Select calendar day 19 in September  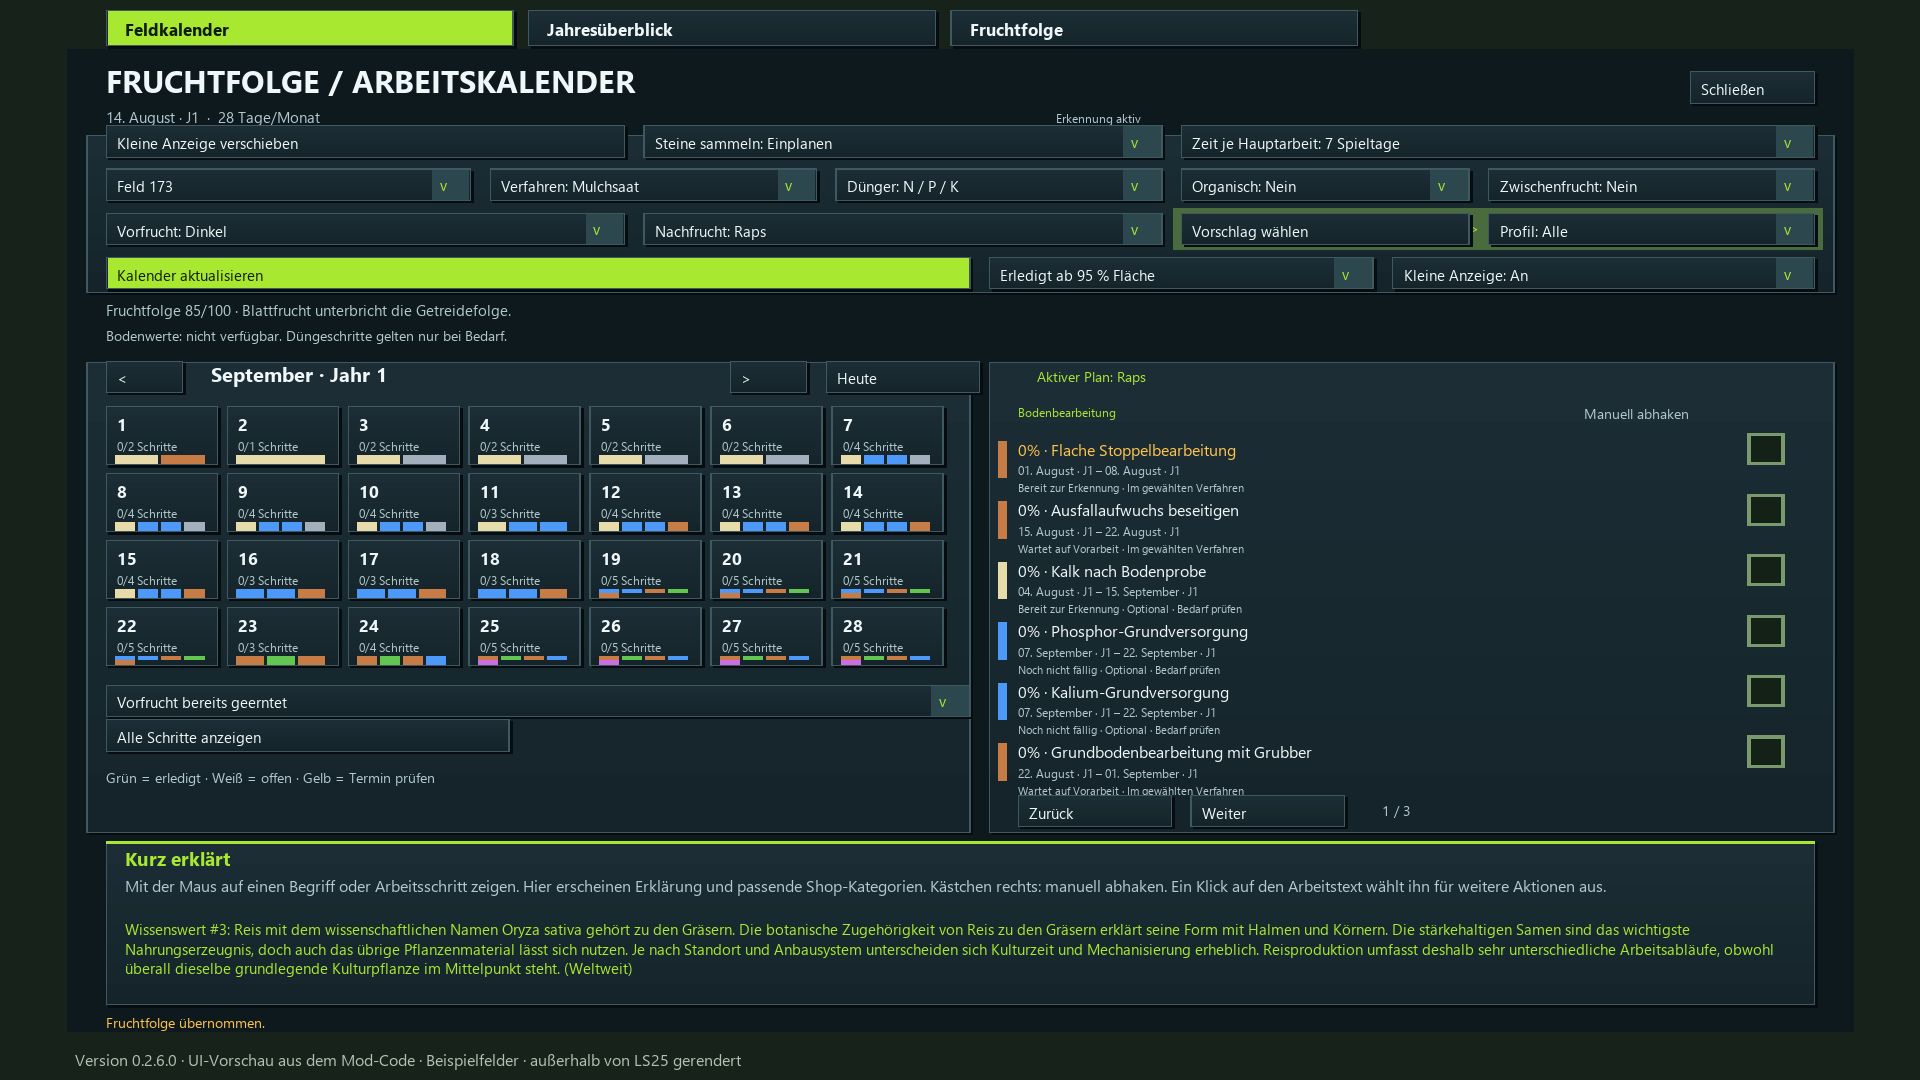(646, 570)
